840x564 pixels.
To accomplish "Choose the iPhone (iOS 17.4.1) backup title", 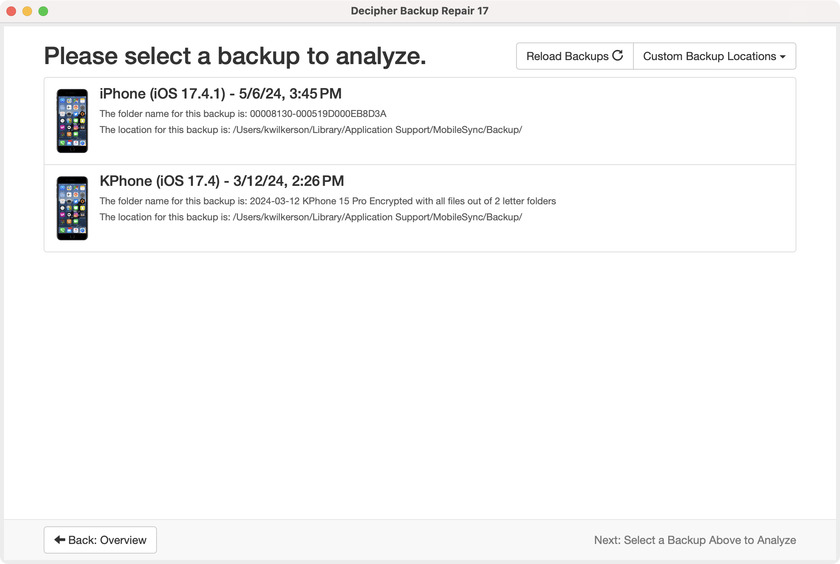I will [x=220, y=94].
